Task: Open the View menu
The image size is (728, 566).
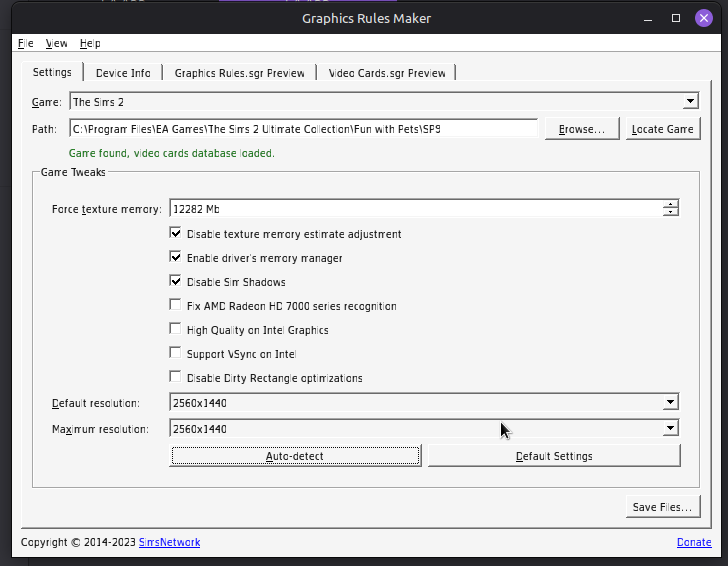Action: pos(56,43)
